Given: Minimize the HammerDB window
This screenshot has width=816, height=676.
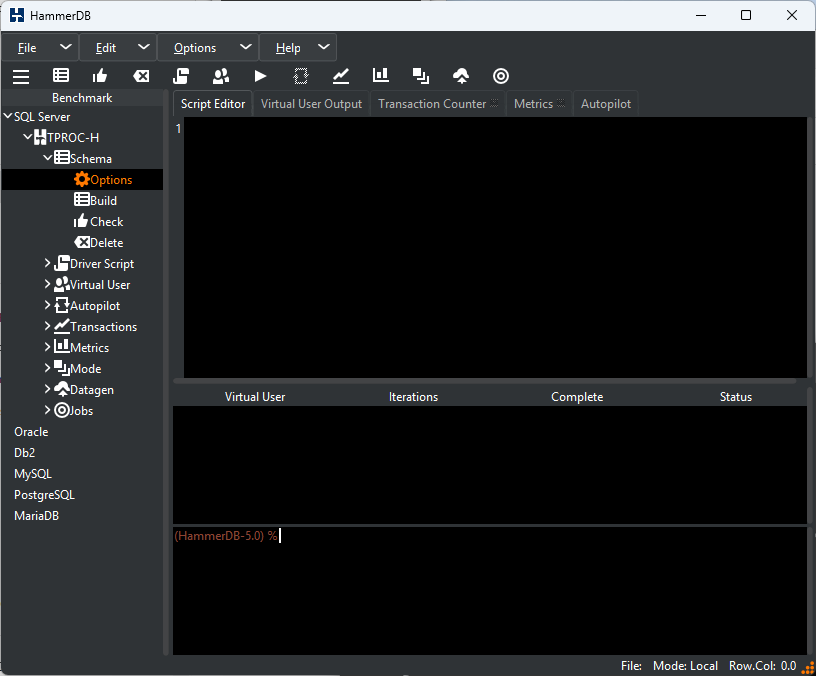Looking at the screenshot, I should (x=701, y=15).
